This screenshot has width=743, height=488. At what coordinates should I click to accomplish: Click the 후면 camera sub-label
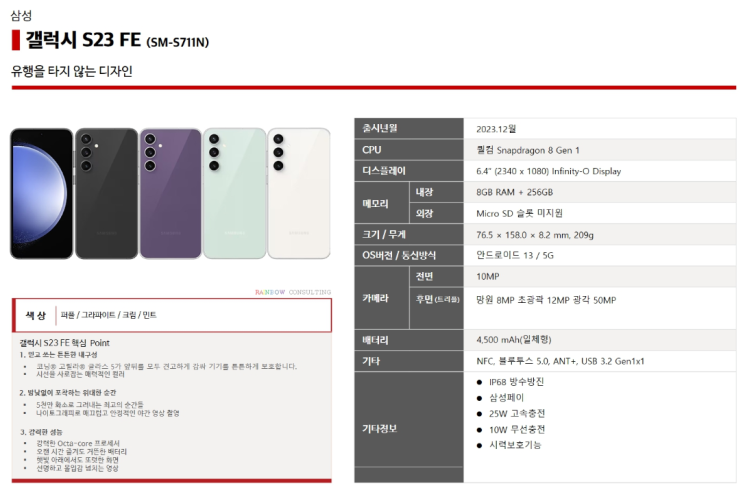click(436, 299)
